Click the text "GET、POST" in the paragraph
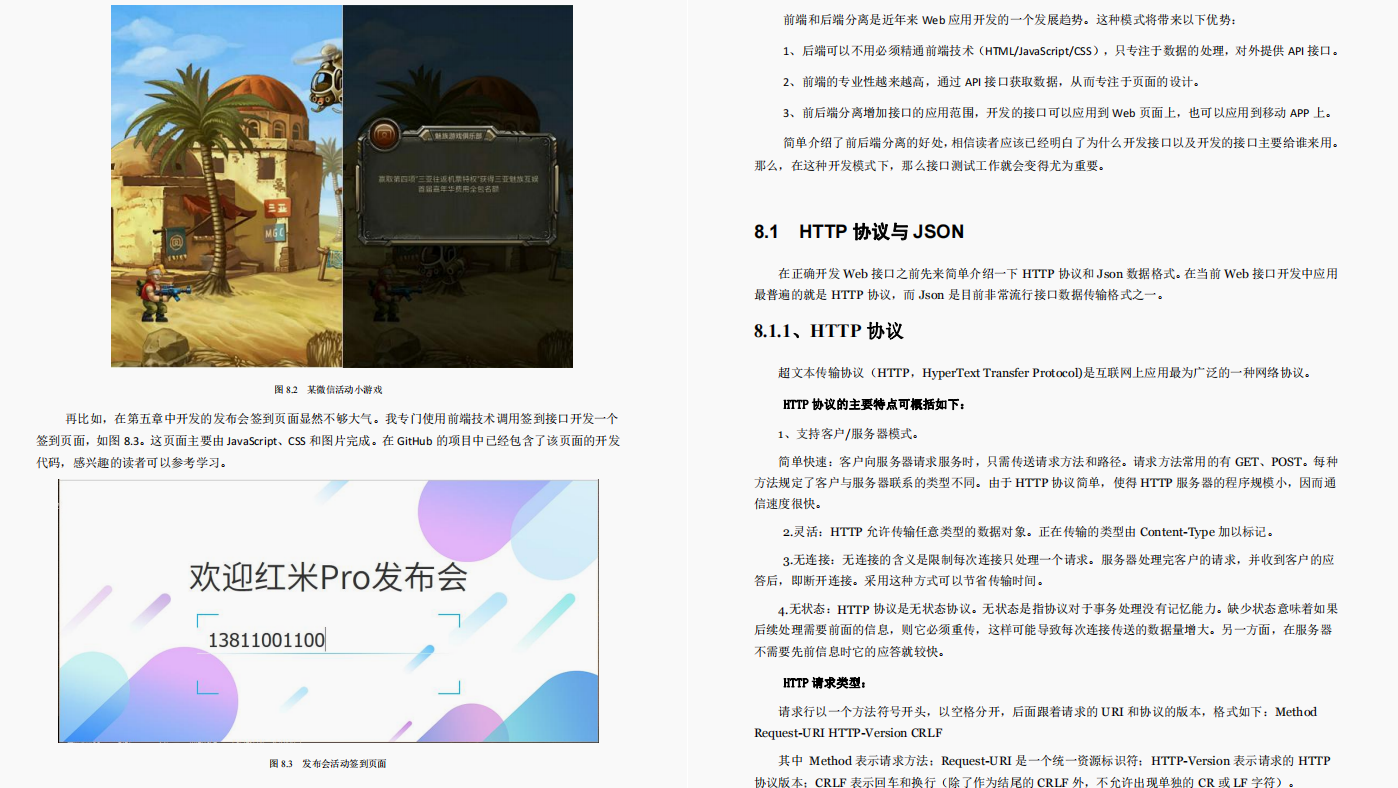The image size is (1398, 788). [1270, 462]
